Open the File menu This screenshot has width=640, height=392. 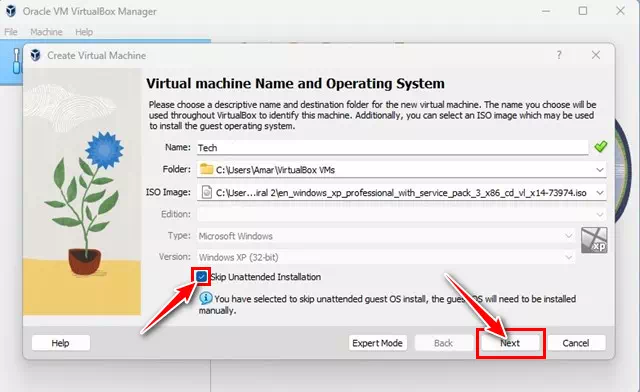pos(11,32)
